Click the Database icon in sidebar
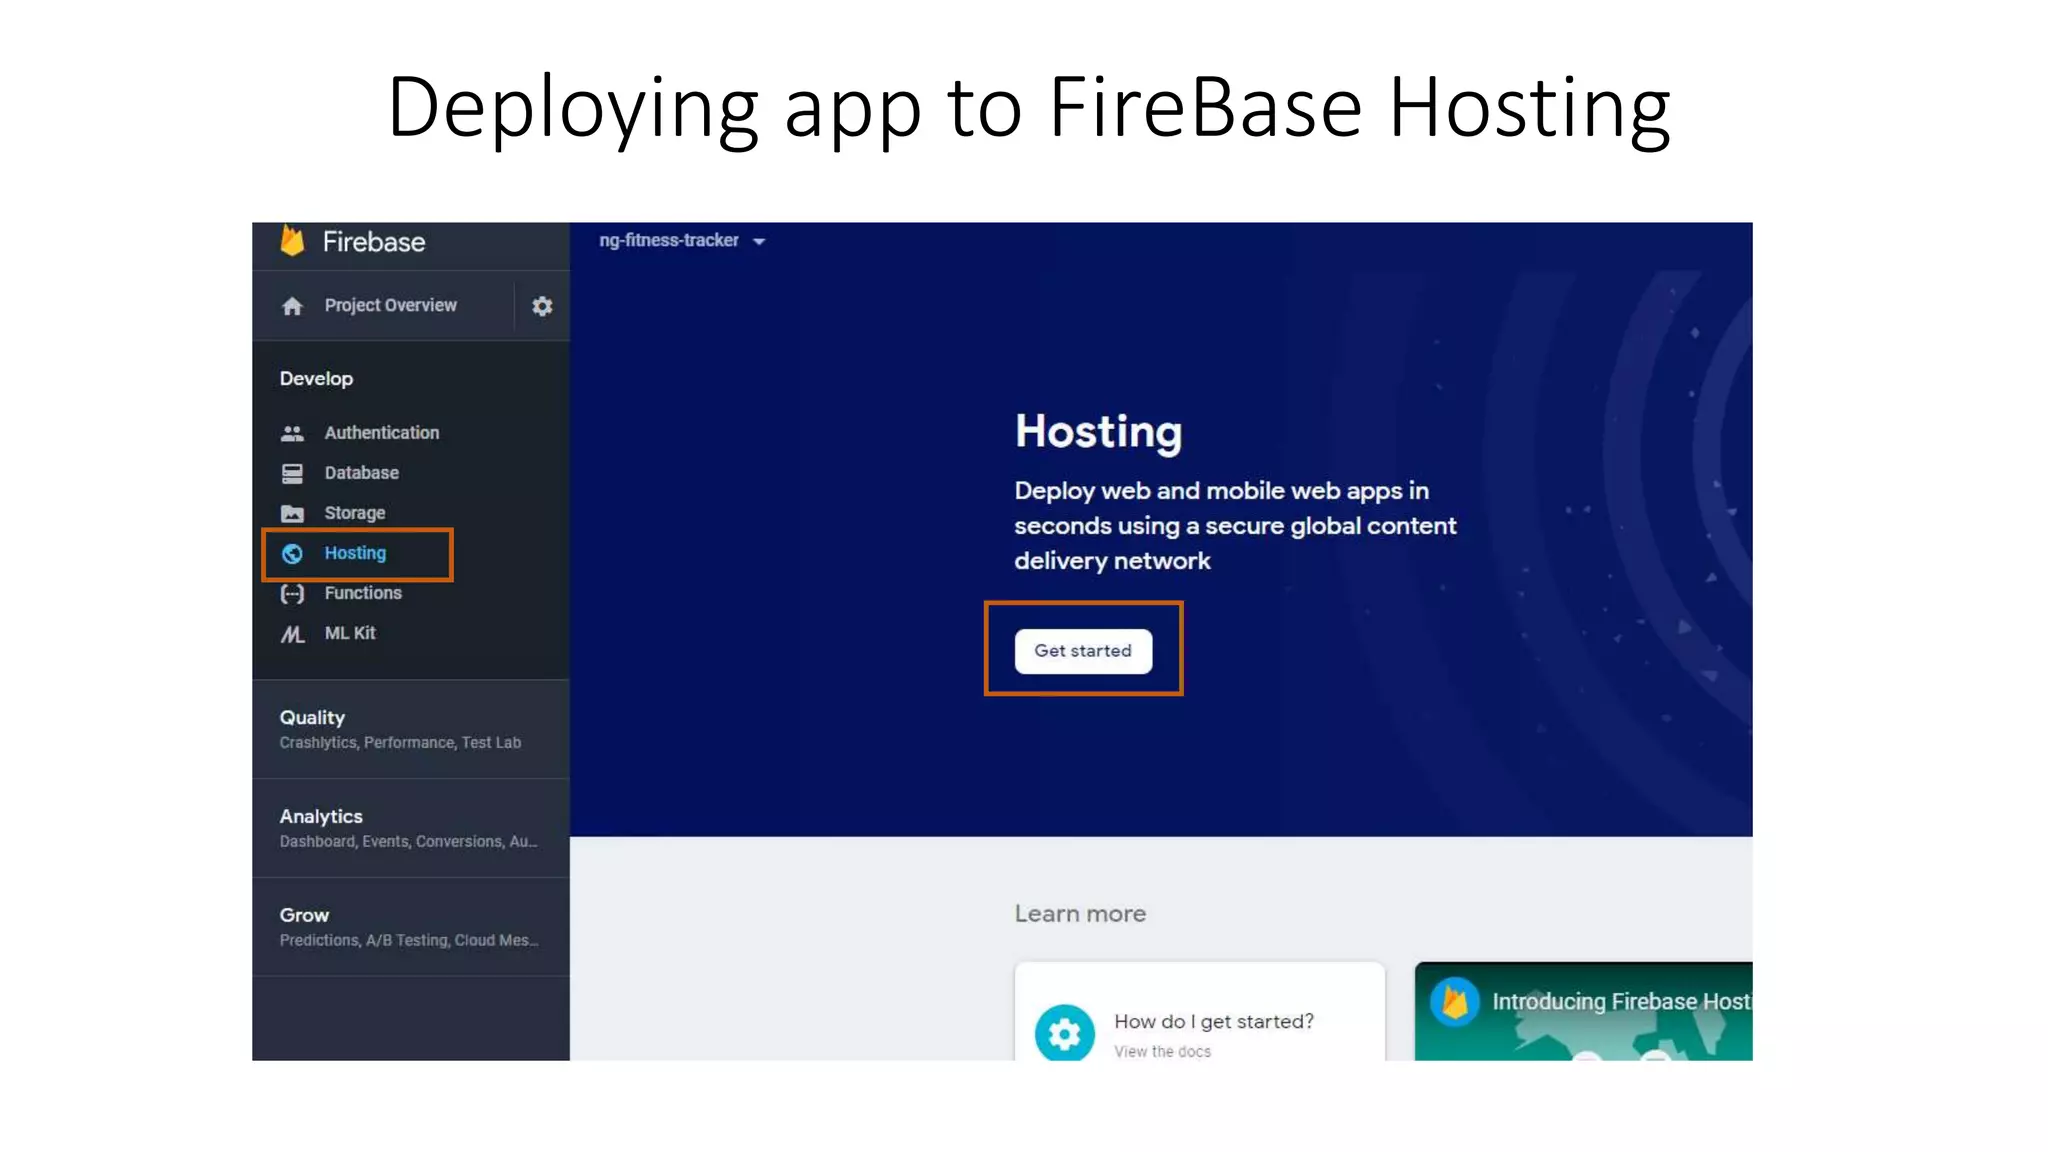Screen dimensions: 2048x1152 (292, 473)
